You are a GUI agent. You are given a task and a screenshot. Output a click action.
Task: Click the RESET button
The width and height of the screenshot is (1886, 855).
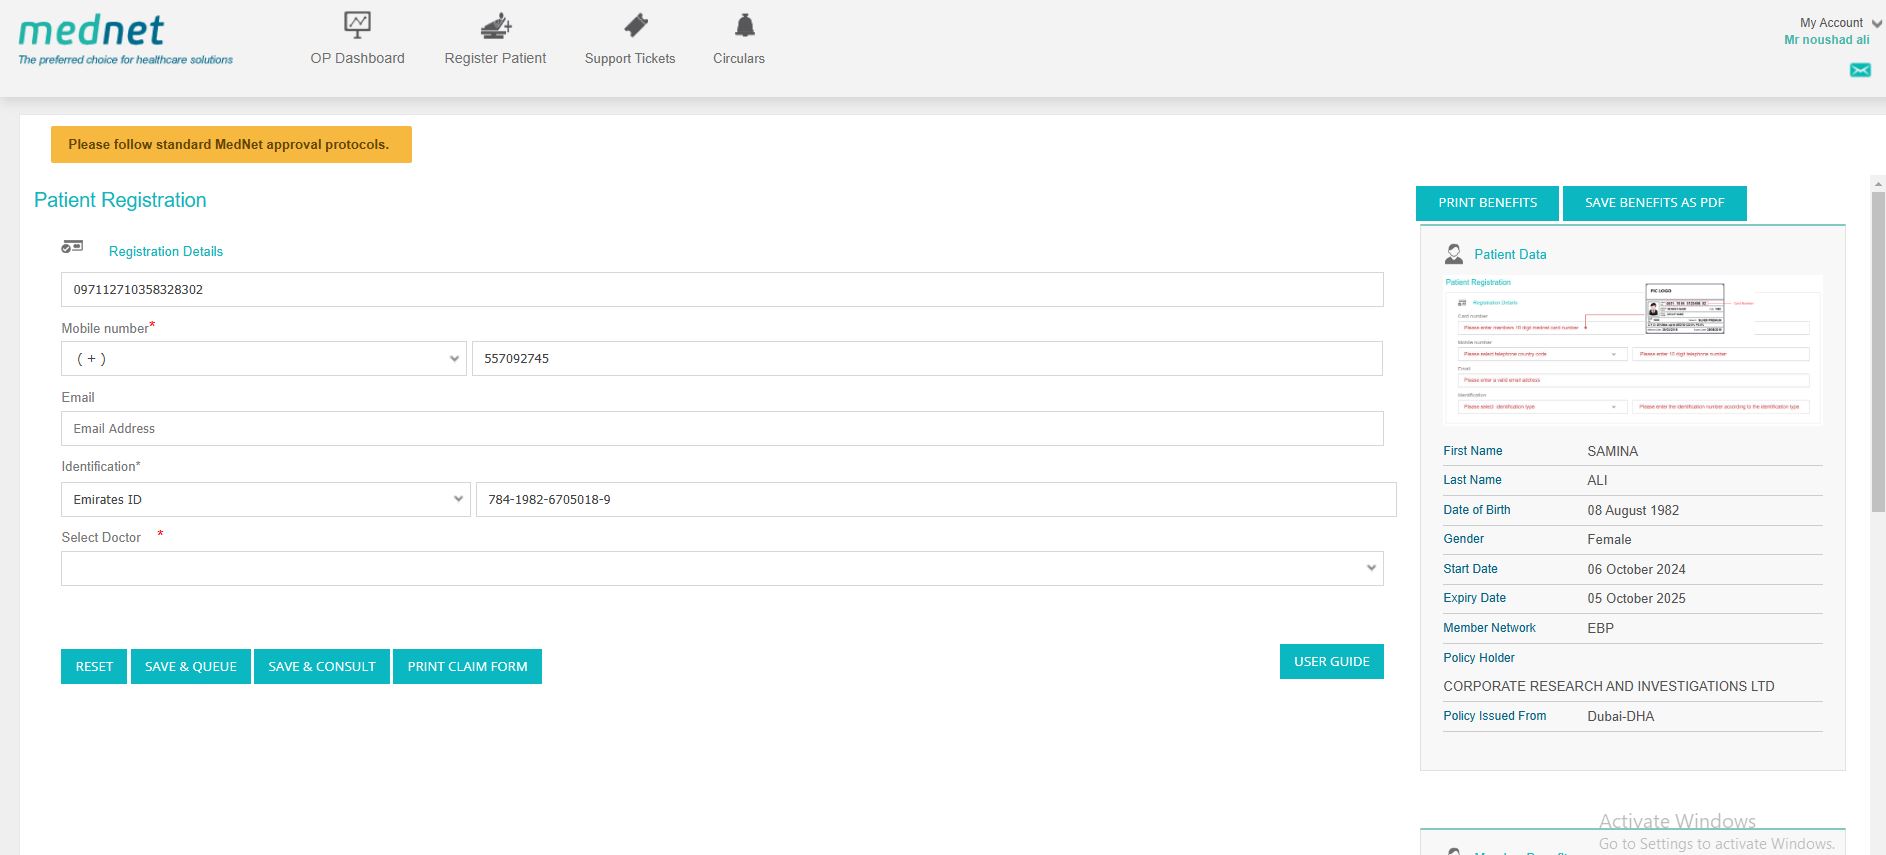click(94, 666)
